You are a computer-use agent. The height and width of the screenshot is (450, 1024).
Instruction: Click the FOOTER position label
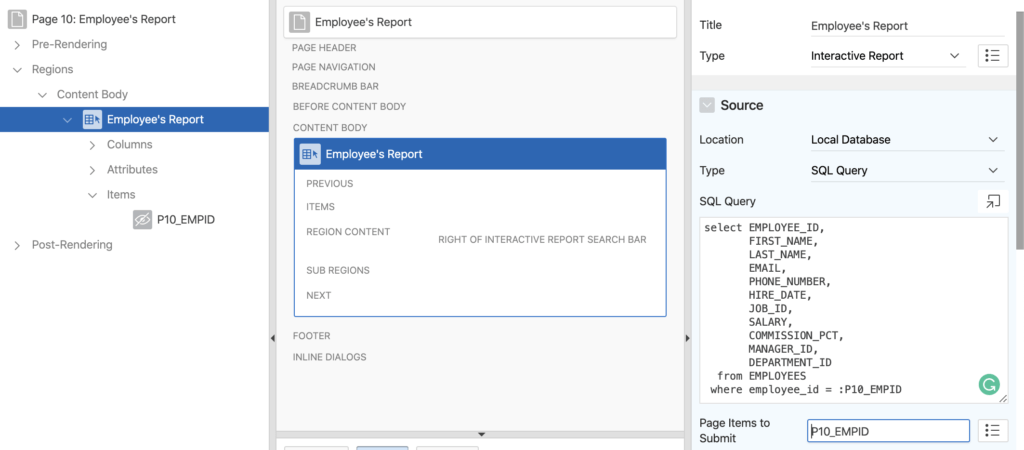pyautogui.click(x=312, y=336)
